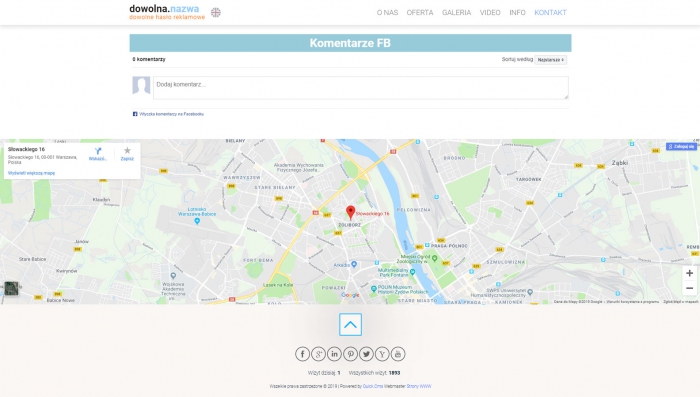Open the Facebook social icon

click(302, 354)
